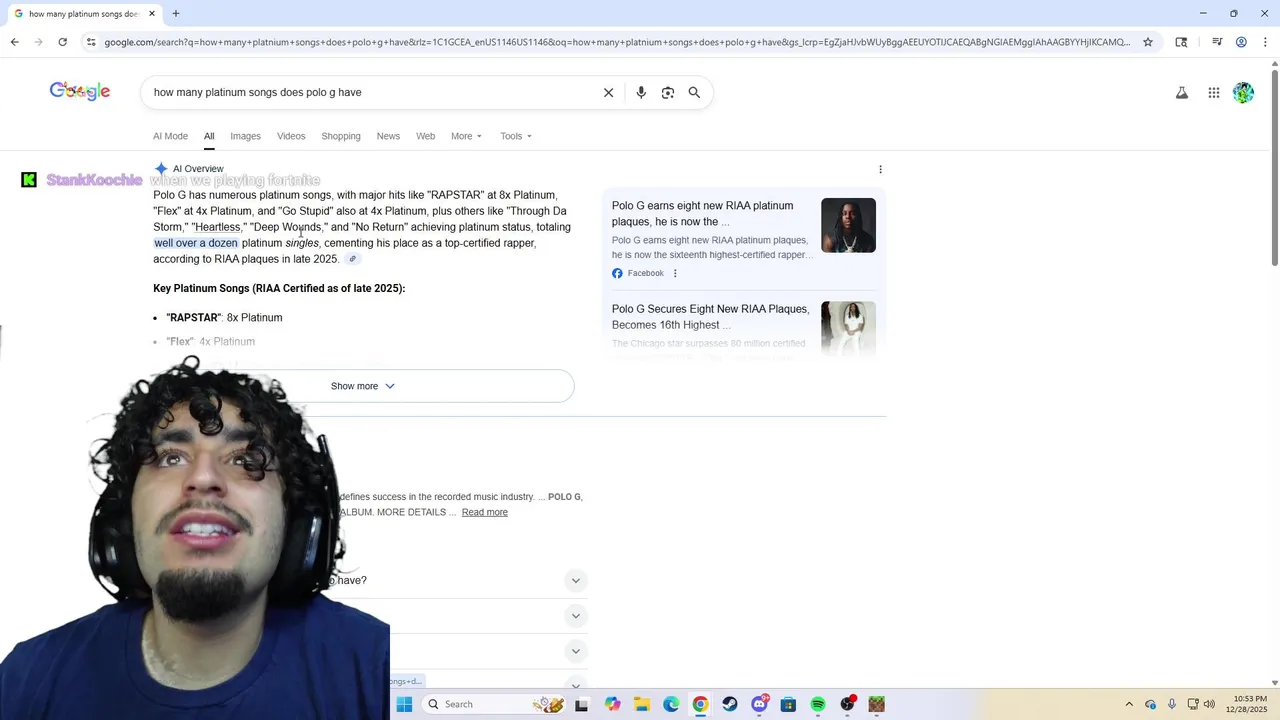Viewport: 1280px width, 720px height.
Task: Open AI Overview three-dot options
Action: (x=880, y=169)
